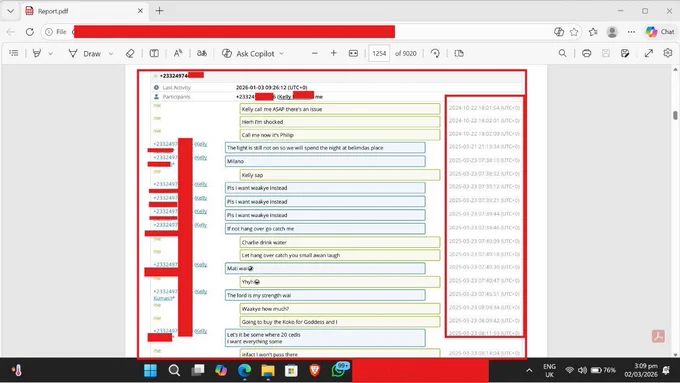
Task: Click Kelly link beside 'Mati wai' message
Action: (201, 265)
